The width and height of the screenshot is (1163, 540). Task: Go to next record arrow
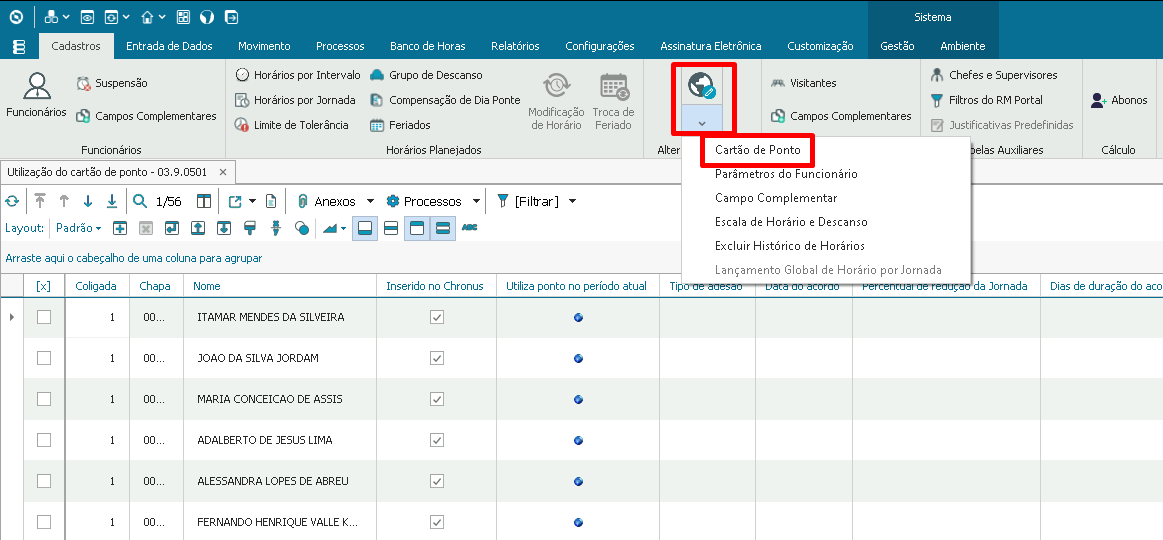click(88, 201)
